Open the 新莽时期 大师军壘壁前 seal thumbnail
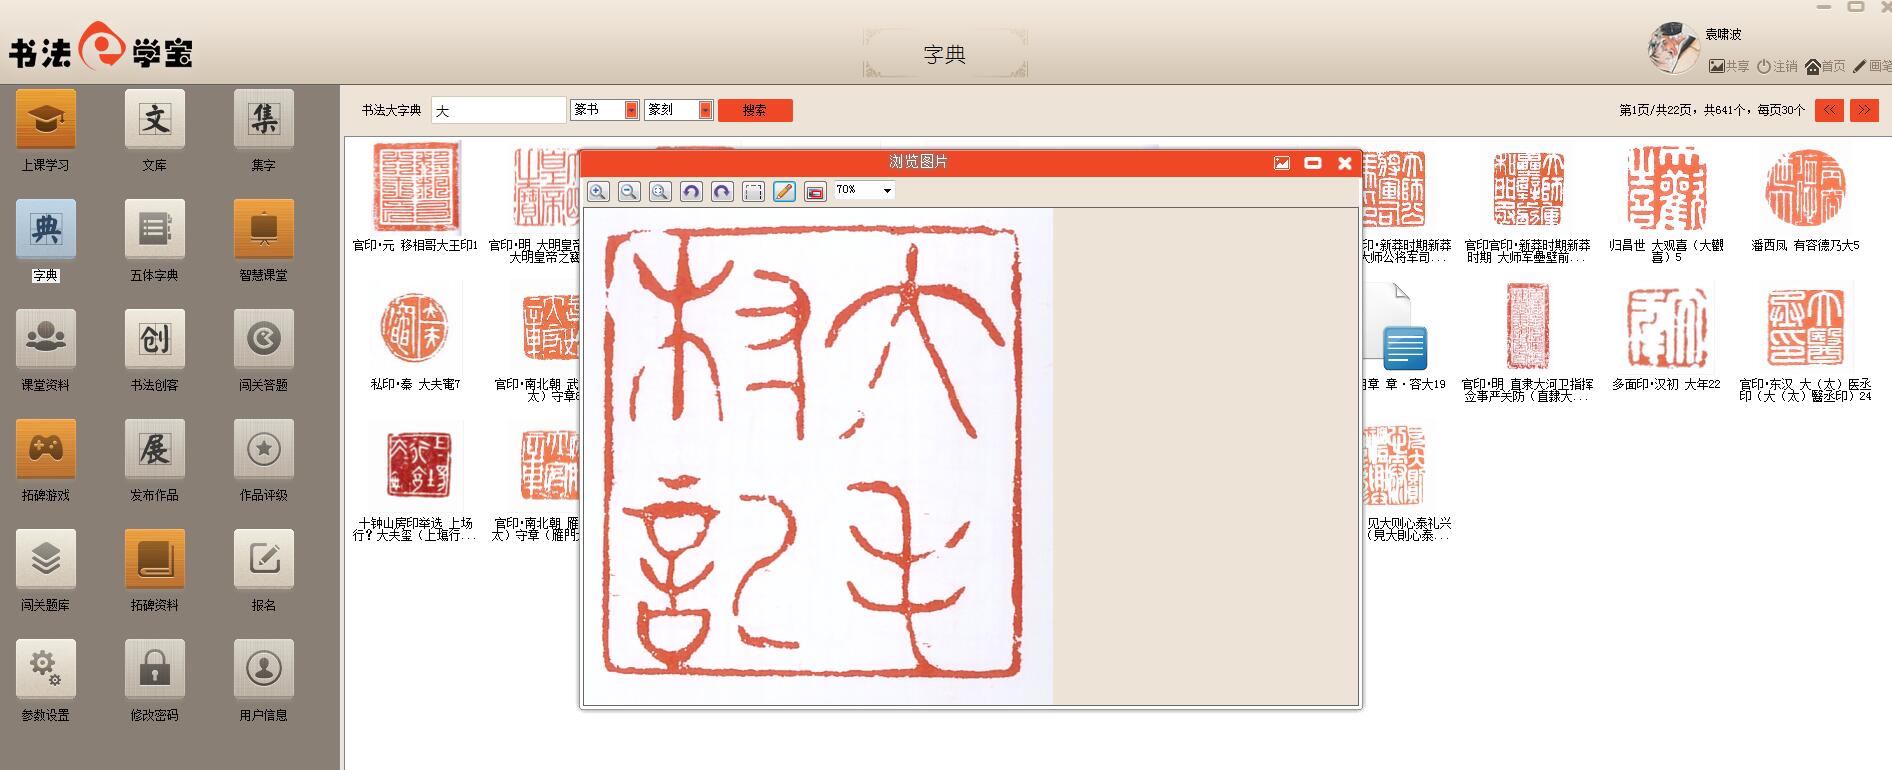This screenshot has width=1892, height=770. coord(1528,188)
